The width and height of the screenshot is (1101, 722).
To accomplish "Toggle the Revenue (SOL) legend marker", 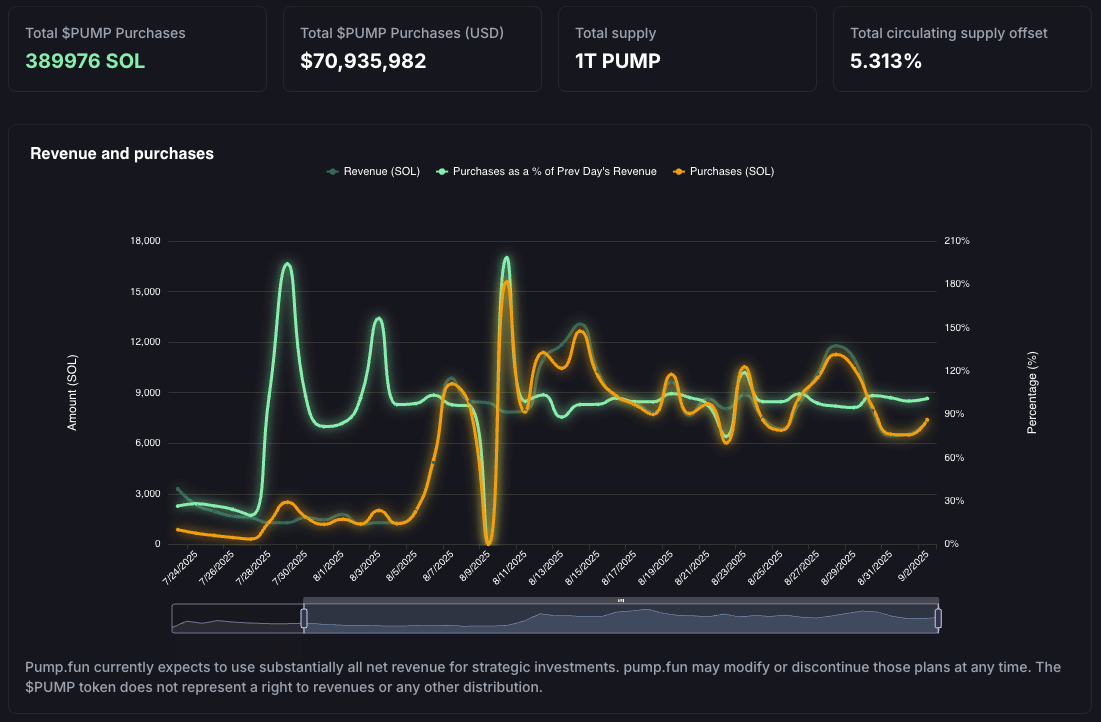I will [x=333, y=171].
